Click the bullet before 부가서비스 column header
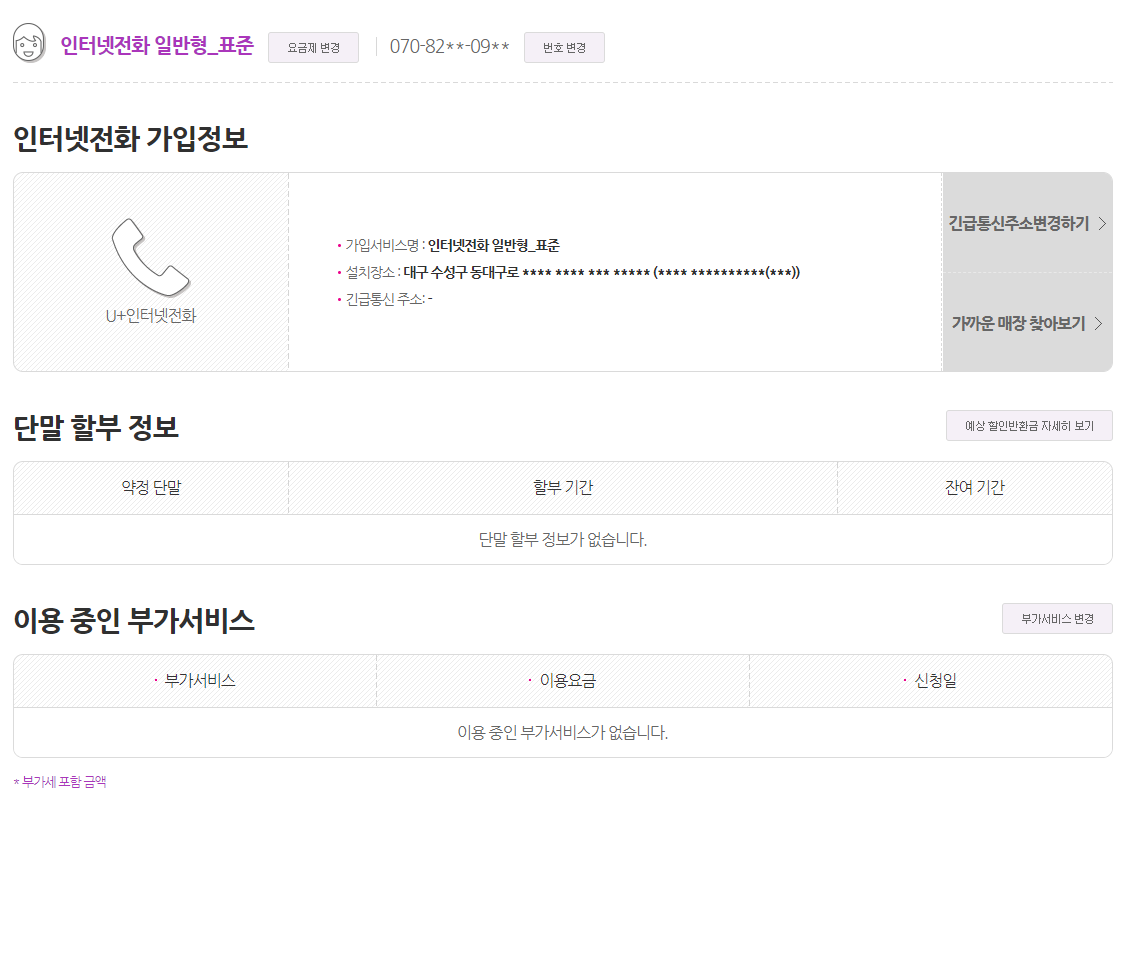 pos(155,680)
